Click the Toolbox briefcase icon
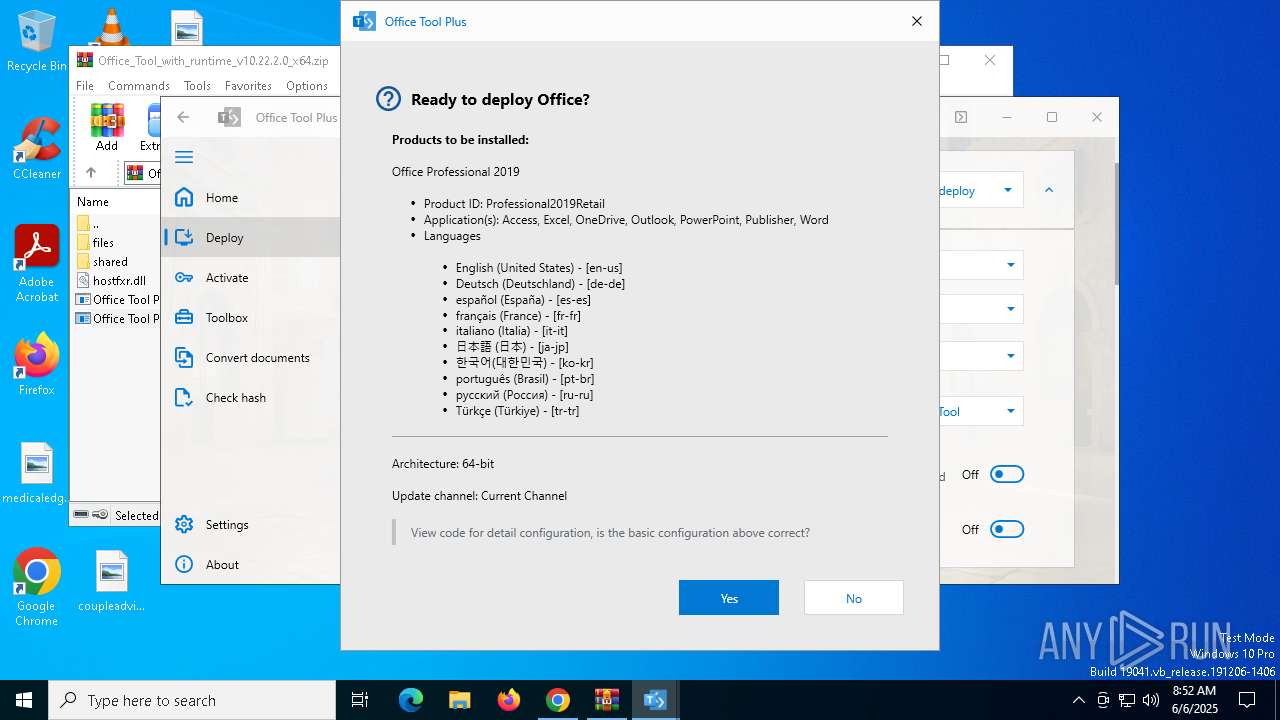 [x=184, y=318]
